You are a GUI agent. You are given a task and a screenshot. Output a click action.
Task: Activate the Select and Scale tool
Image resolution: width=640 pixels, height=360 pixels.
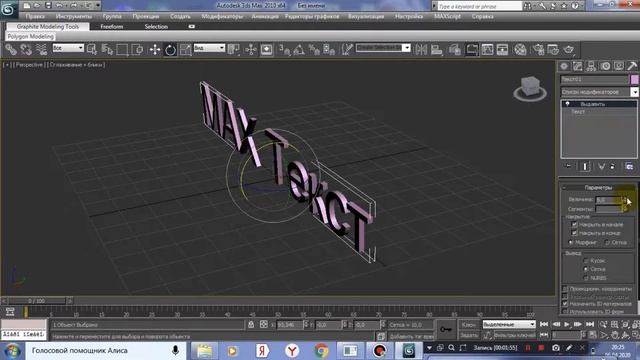pyautogui.click(x=185, y=50)
